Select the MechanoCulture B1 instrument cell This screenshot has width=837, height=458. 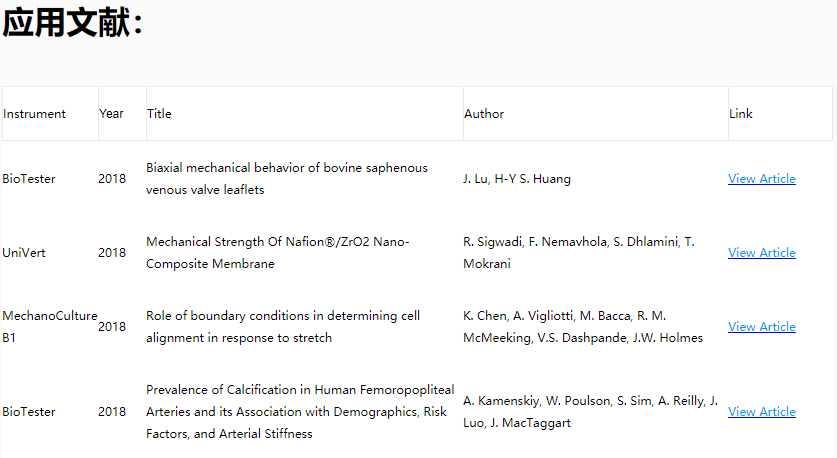pyautogui.click(x=49, y=327)
